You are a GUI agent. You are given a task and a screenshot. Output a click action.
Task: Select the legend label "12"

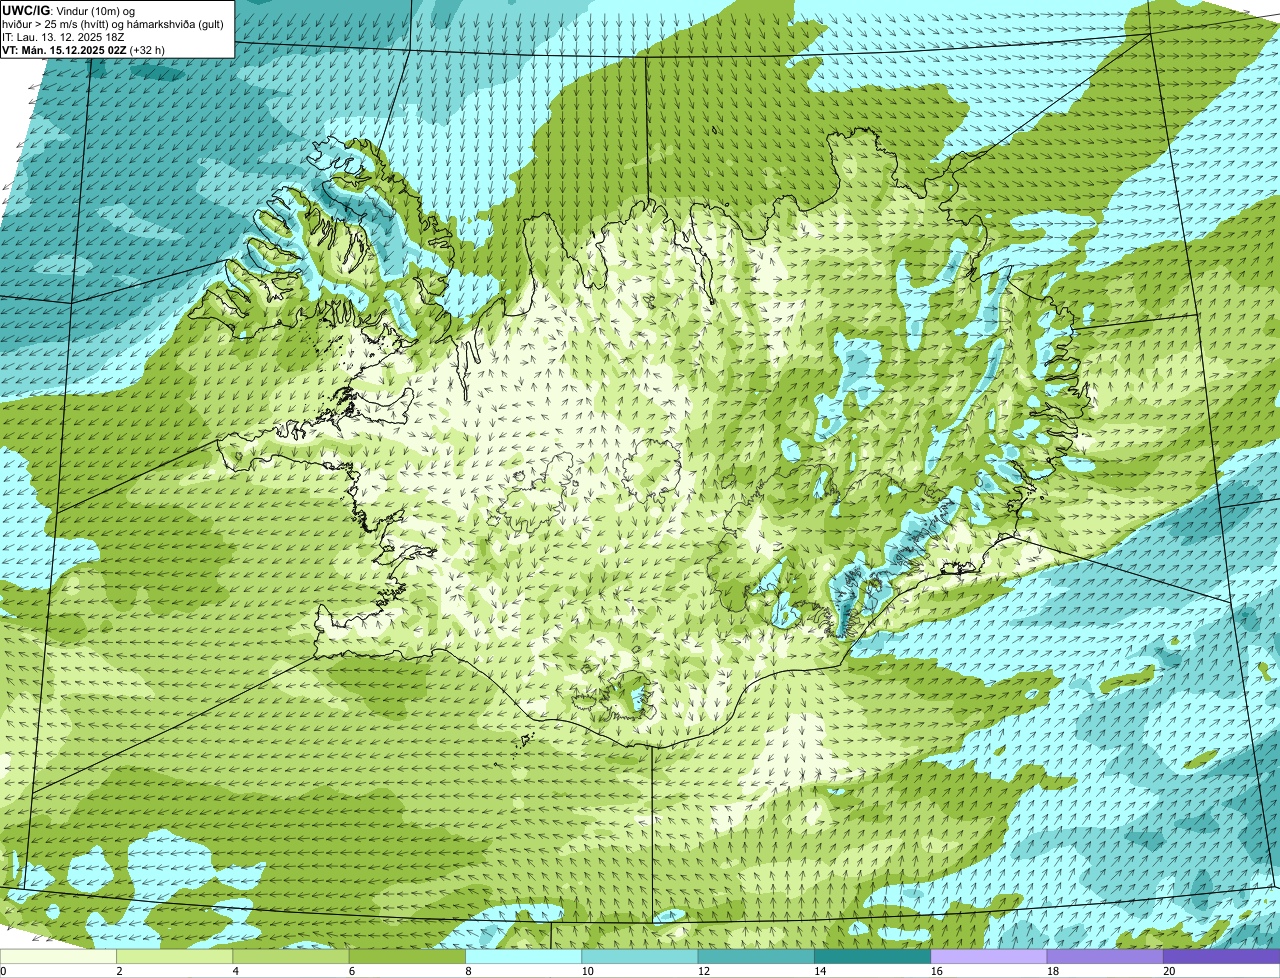click(x=703, y=971)
